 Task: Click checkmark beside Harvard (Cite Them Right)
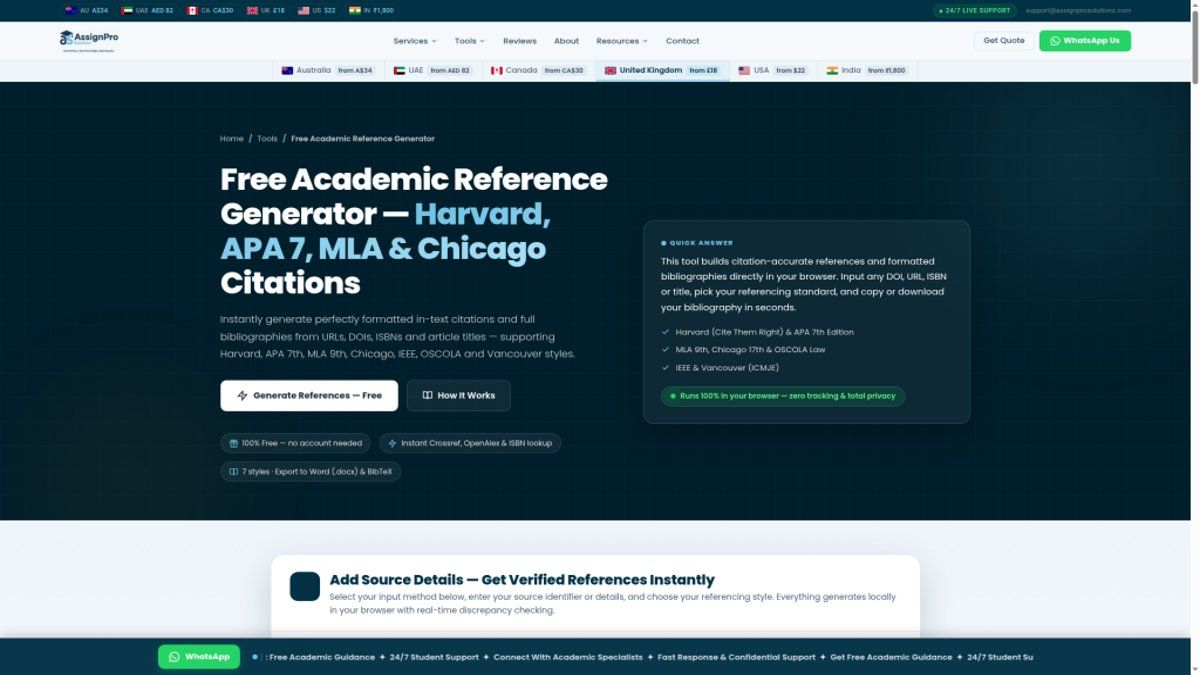pyautogui.click(x=666, y=332)
